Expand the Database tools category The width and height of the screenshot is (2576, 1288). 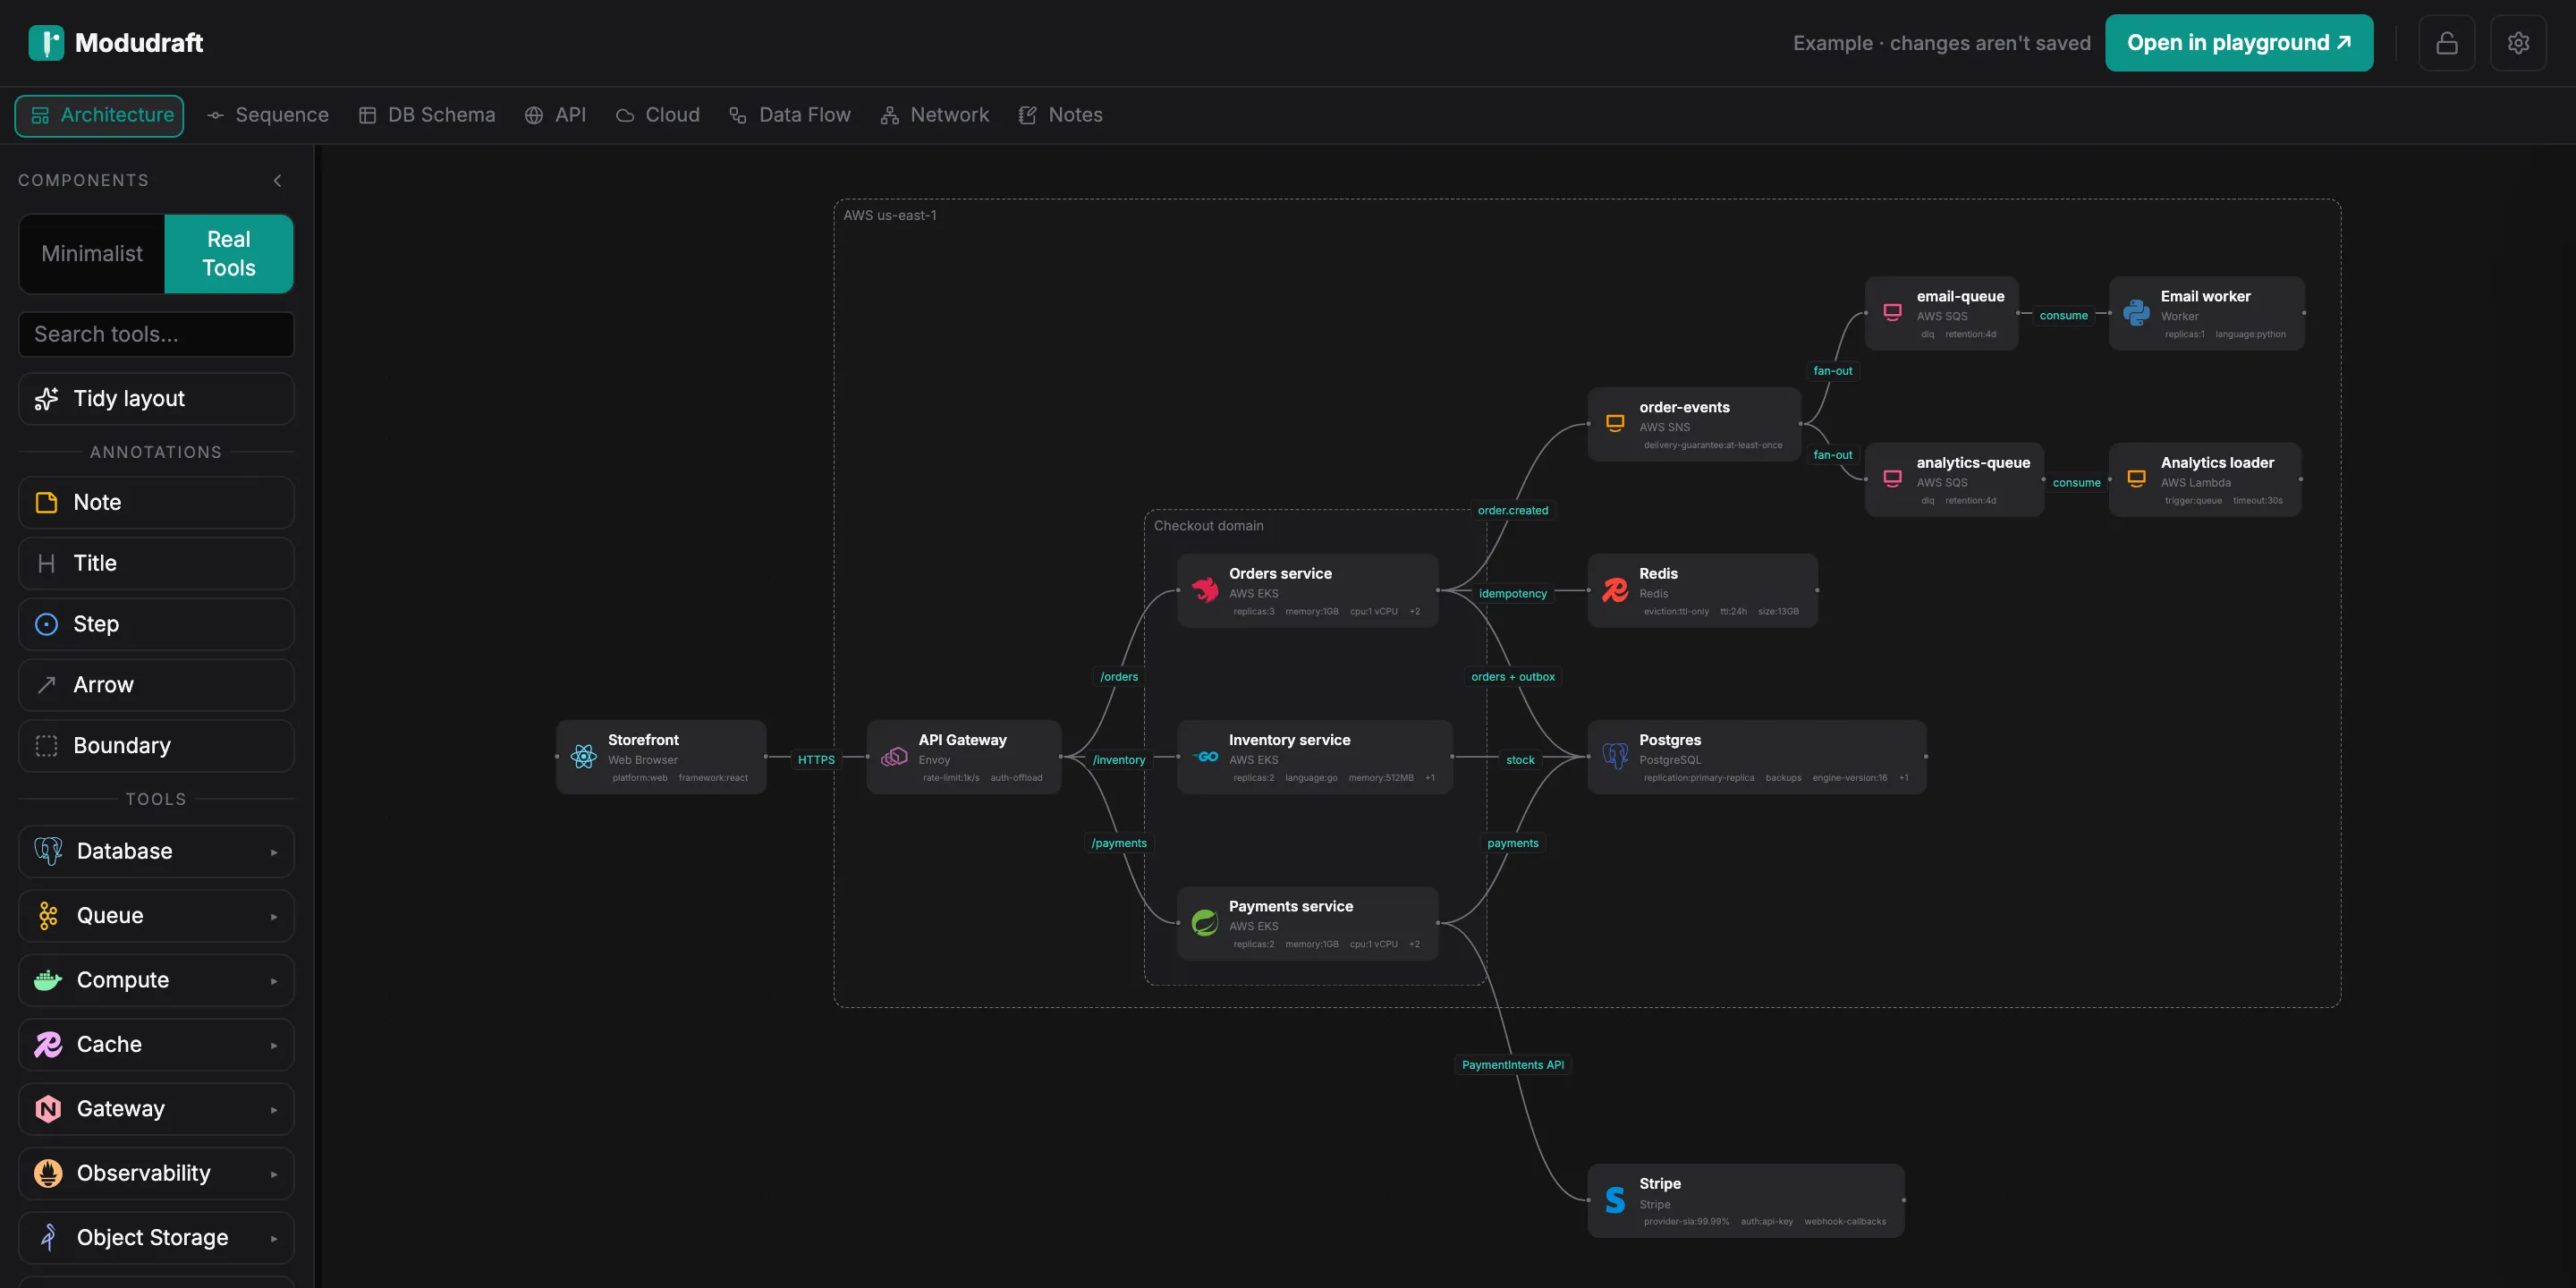(156, 851)
